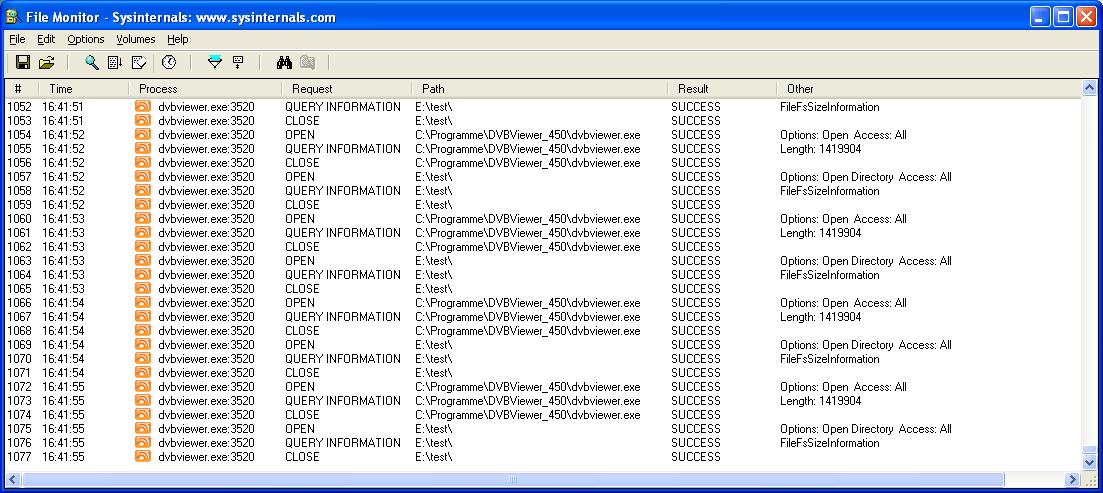Click 'FileFsSizeInformation' in row 1052
This screenshot has width=1103, height=493.
829,107
